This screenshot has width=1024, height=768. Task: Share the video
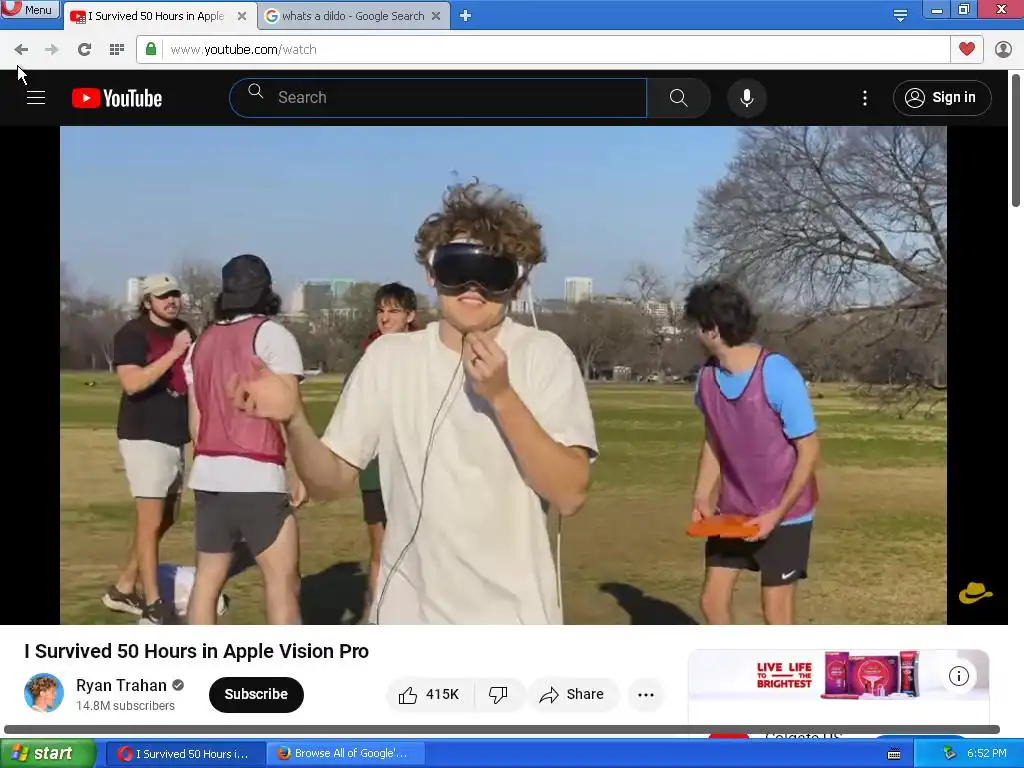coord(571,695)
